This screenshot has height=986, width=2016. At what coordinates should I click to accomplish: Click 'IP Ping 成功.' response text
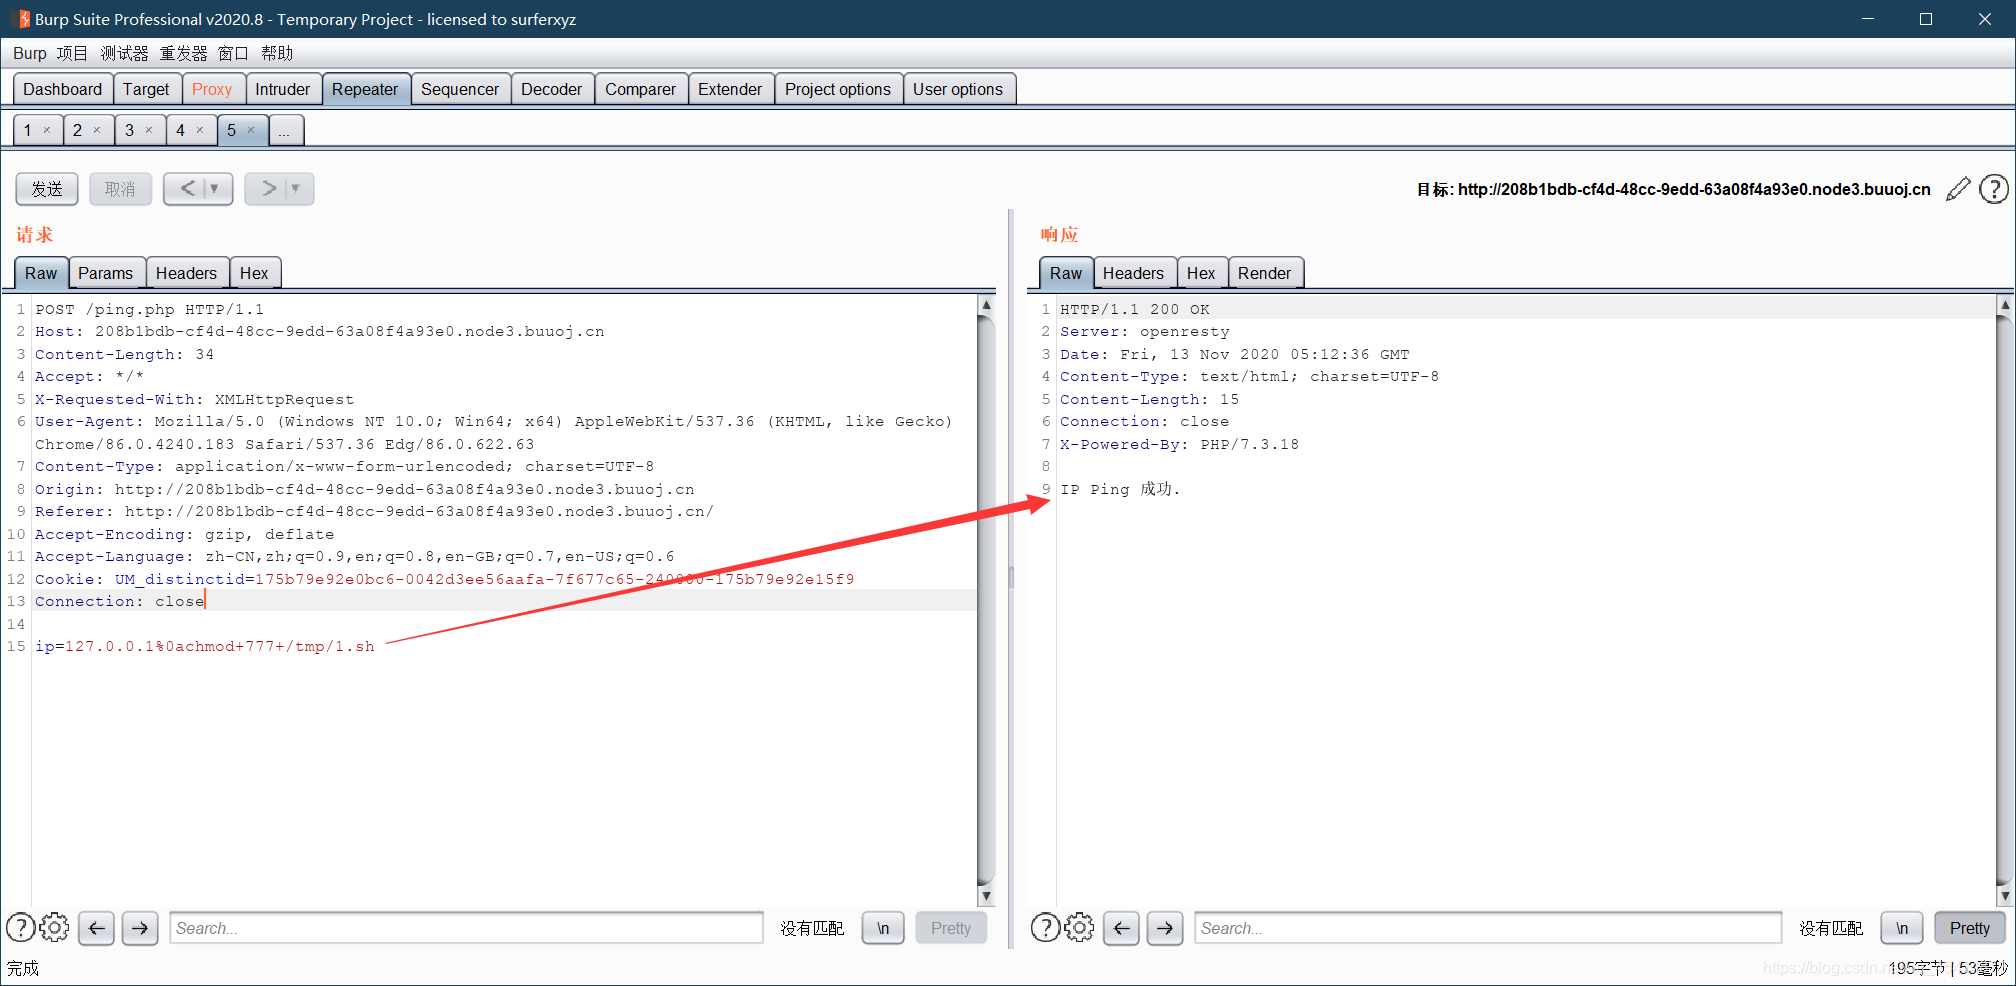[x=1120, y=489]
